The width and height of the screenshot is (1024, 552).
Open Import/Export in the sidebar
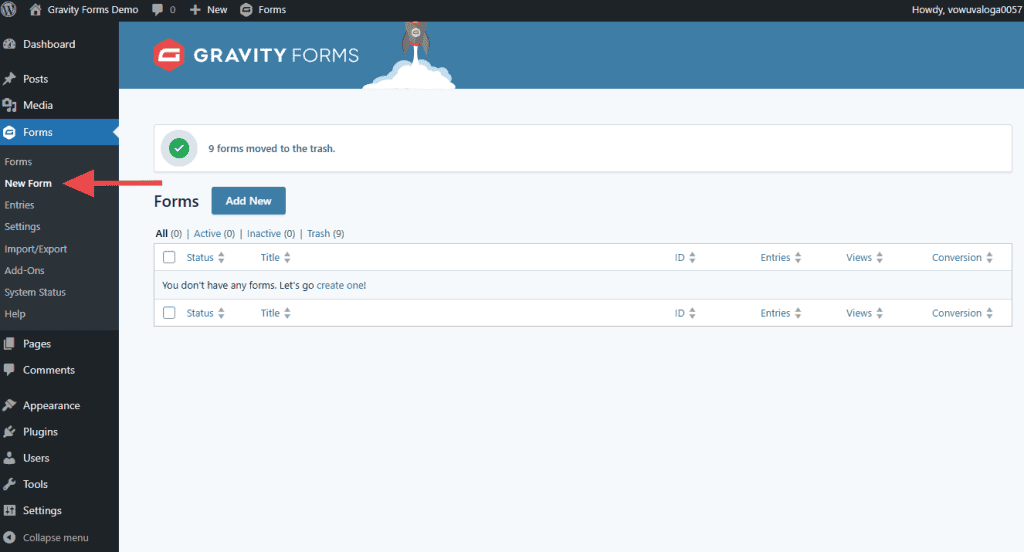[x=36, y=249]
